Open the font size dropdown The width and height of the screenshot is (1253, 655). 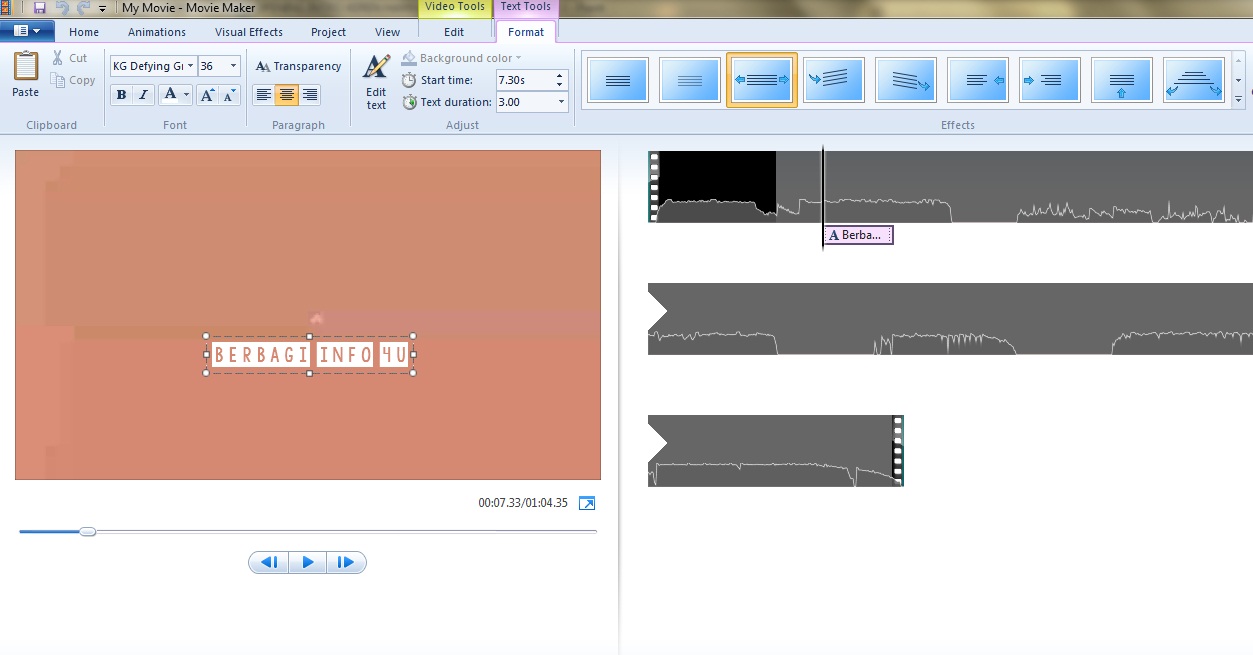tap(232, 65)
